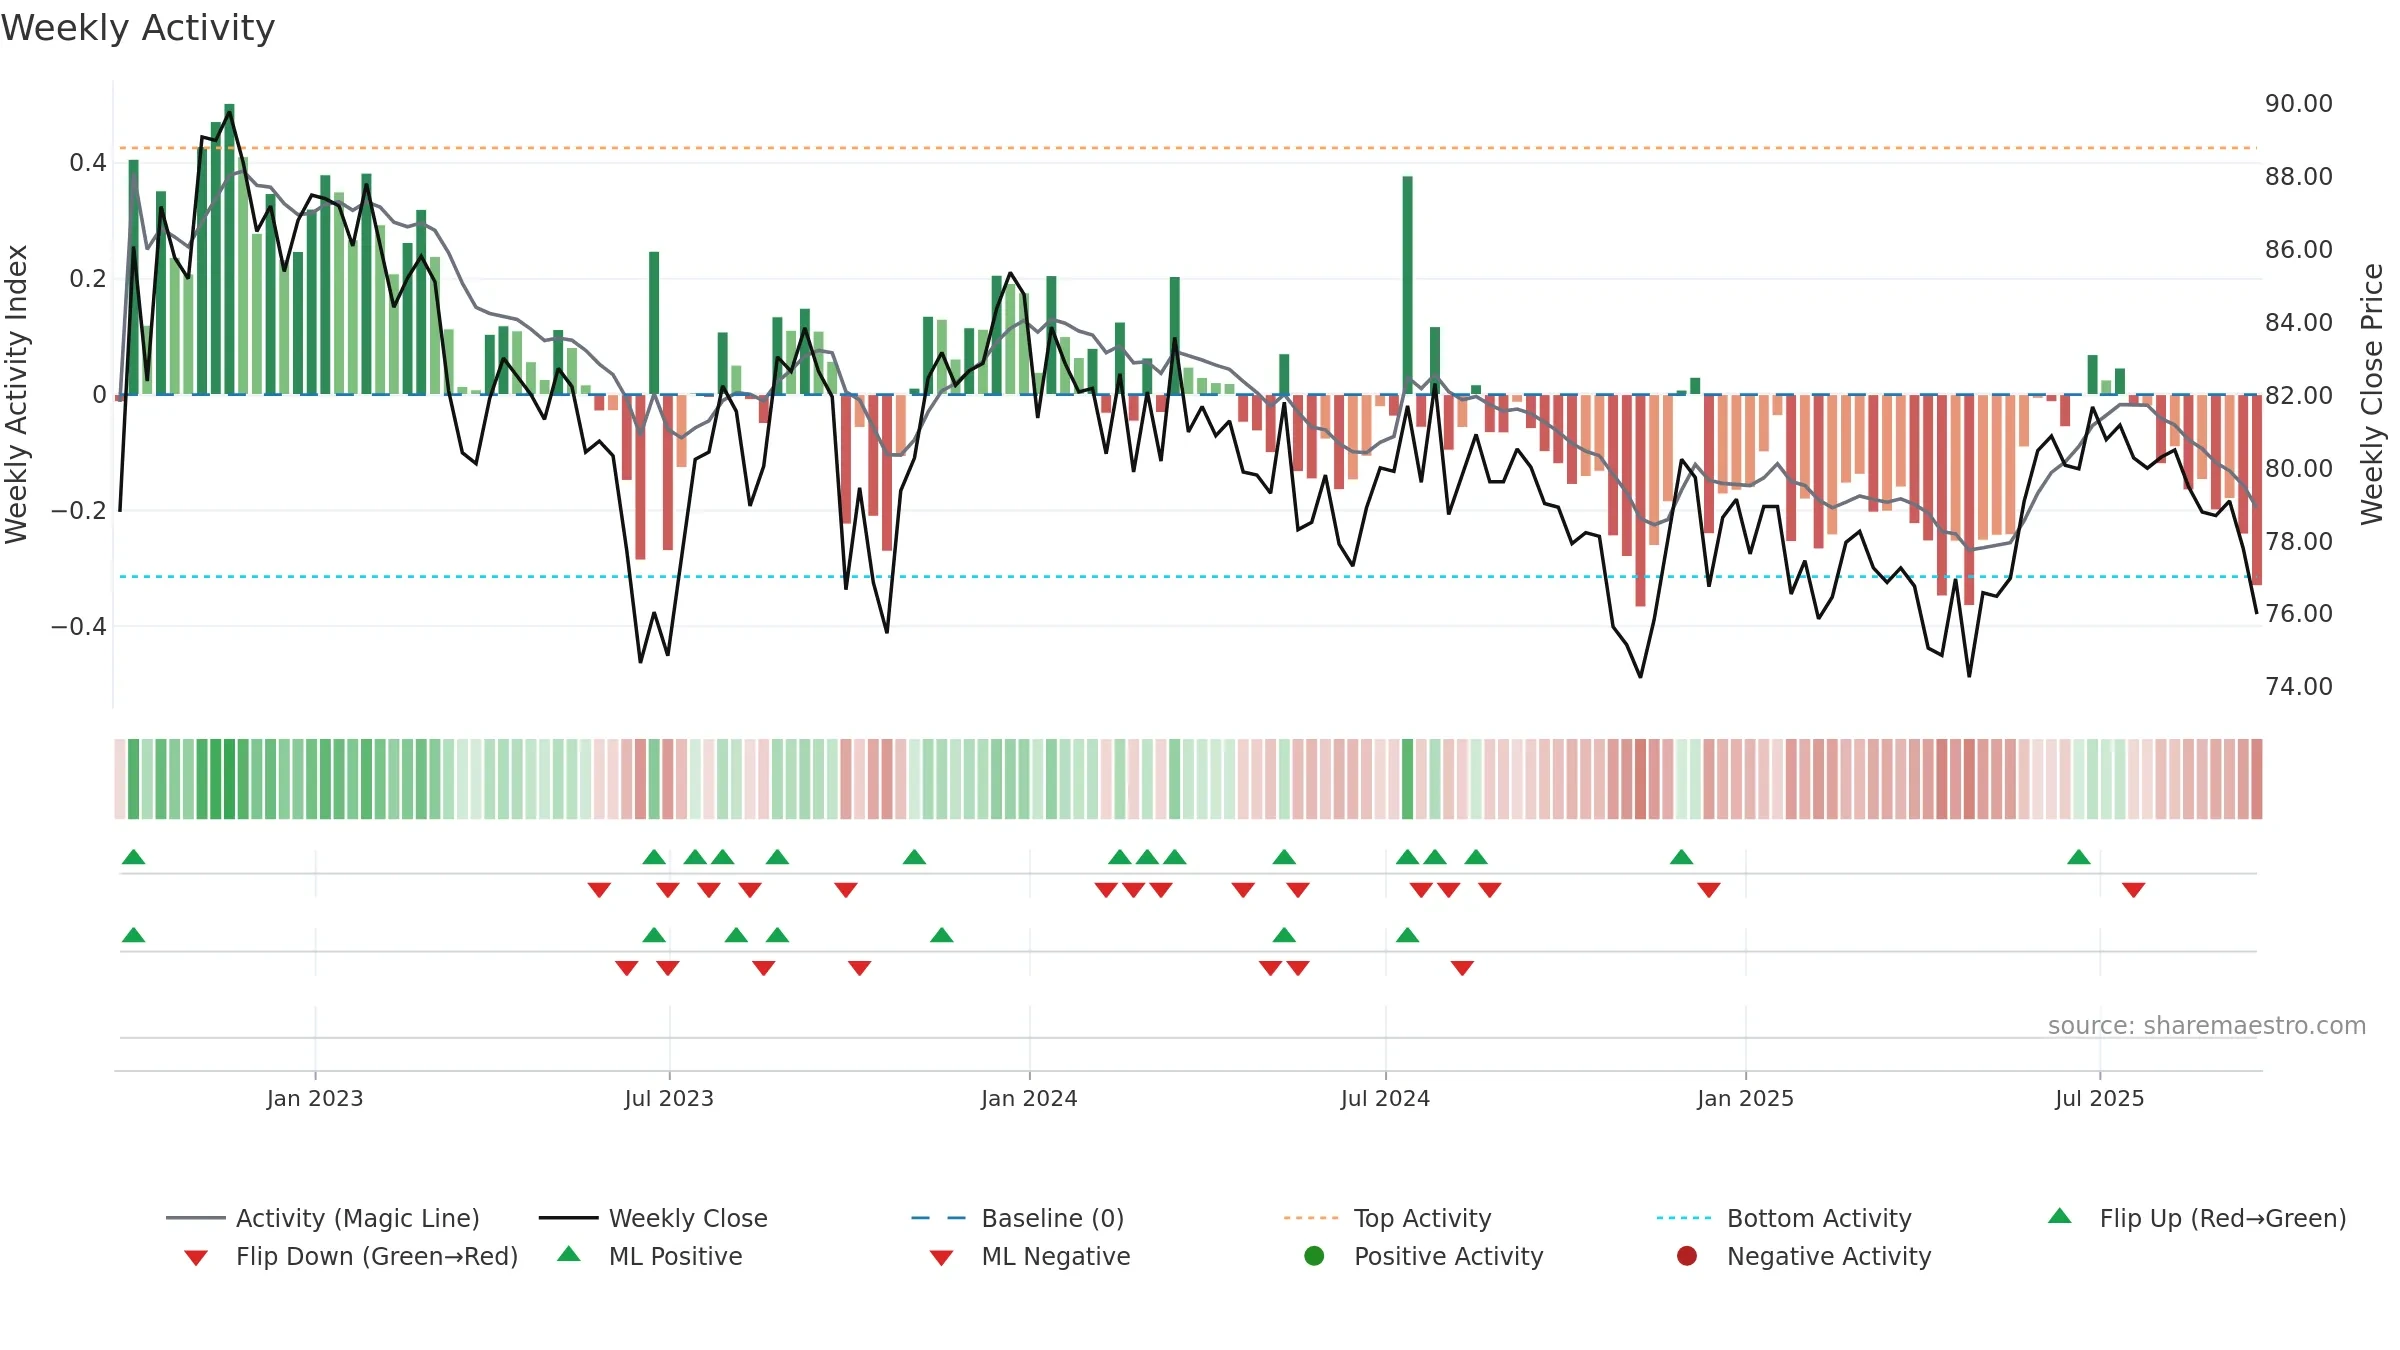The width and height of the screenshot is (2400, 1350).
Task: Click the orange dotted Top Activity line
Action: [x=1186, y=148]
